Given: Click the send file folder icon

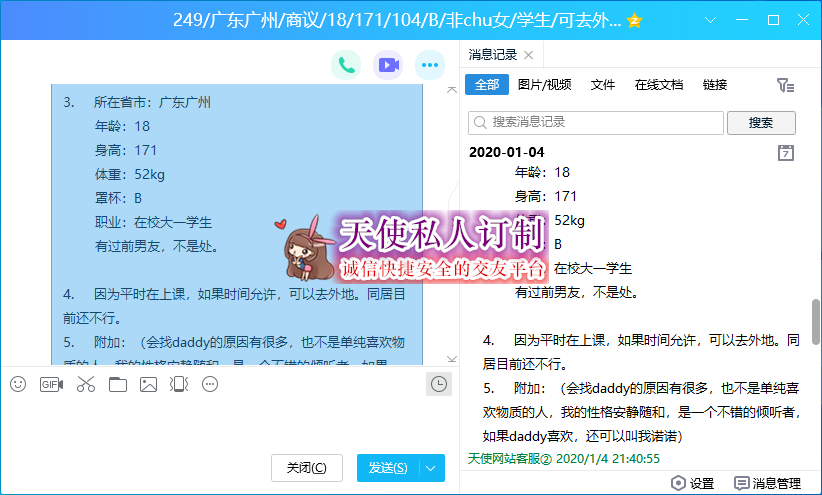Looking at the screenshot, I should [118, 384].
